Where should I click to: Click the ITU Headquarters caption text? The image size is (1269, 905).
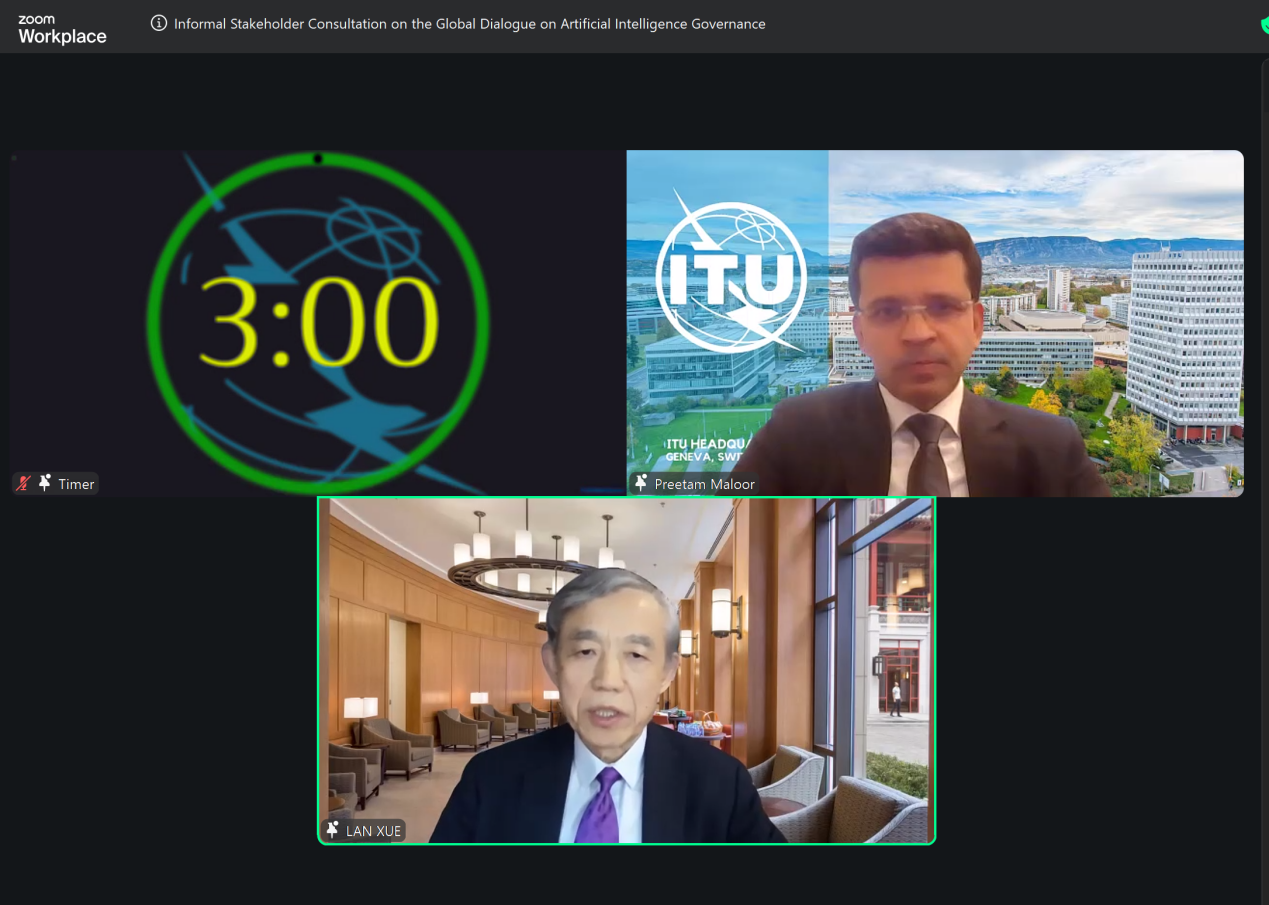(x=705, y=449)
